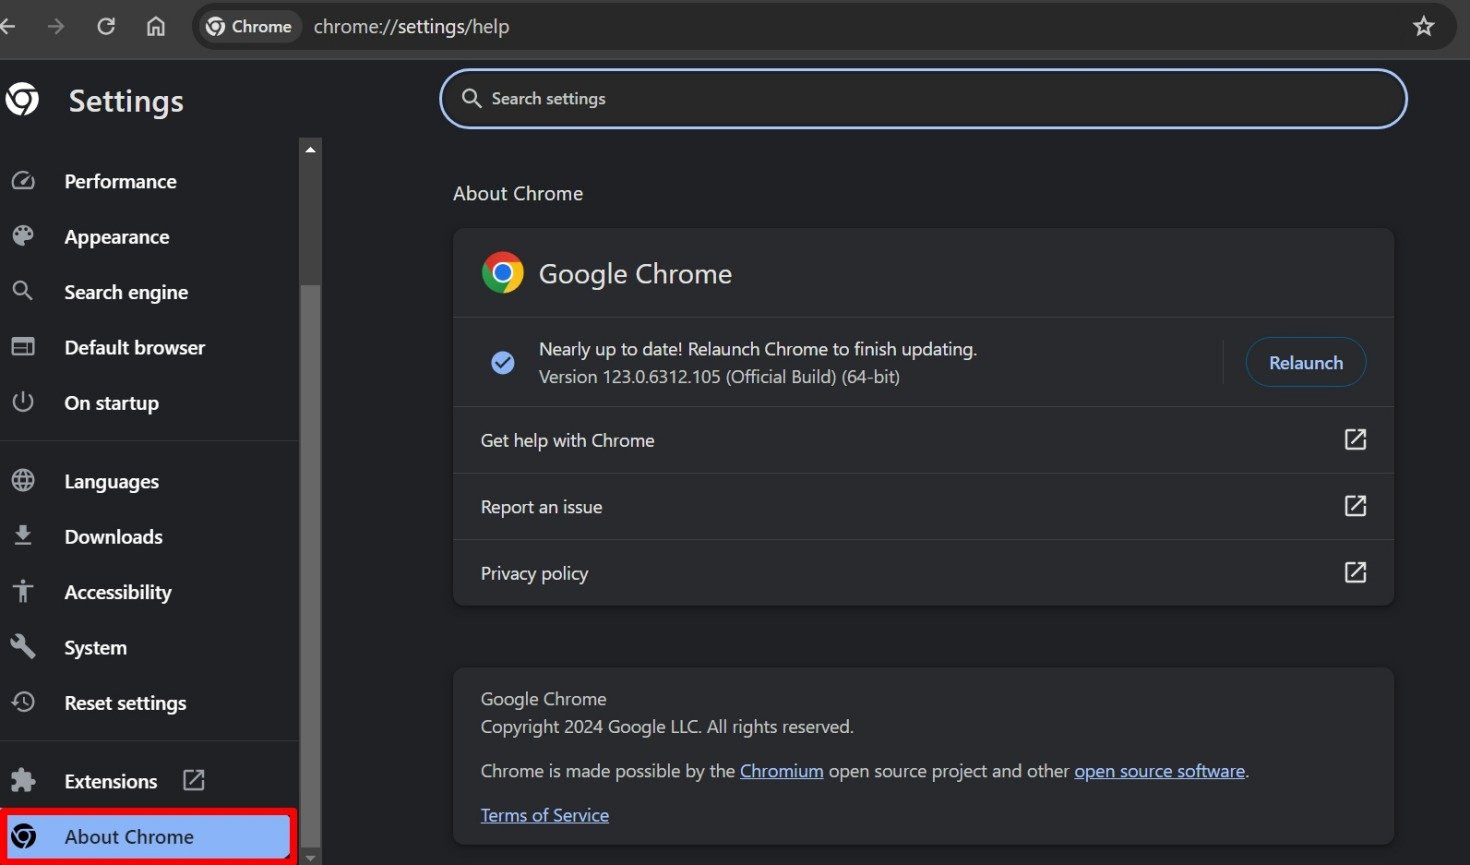Click the external link icon beside Extensions
1470x865 pixels.
[x=194, y=780]
